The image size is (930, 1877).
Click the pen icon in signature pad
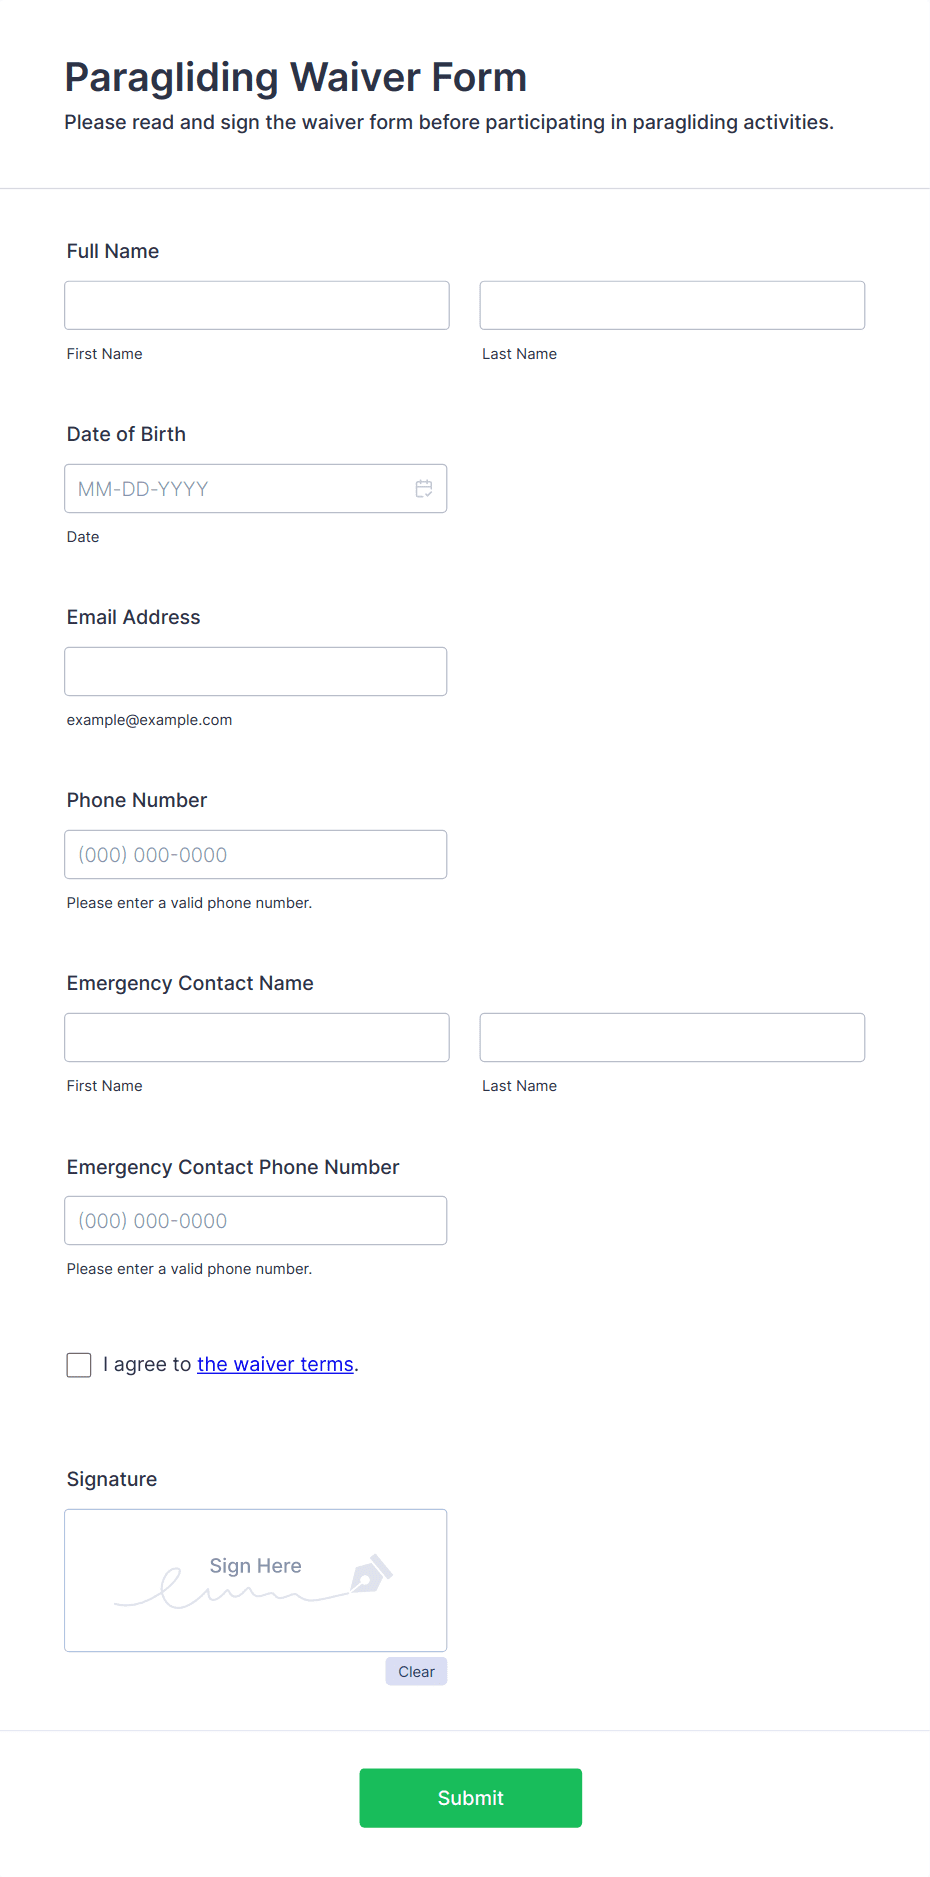pyautogui.click(x=371, y=1574)
